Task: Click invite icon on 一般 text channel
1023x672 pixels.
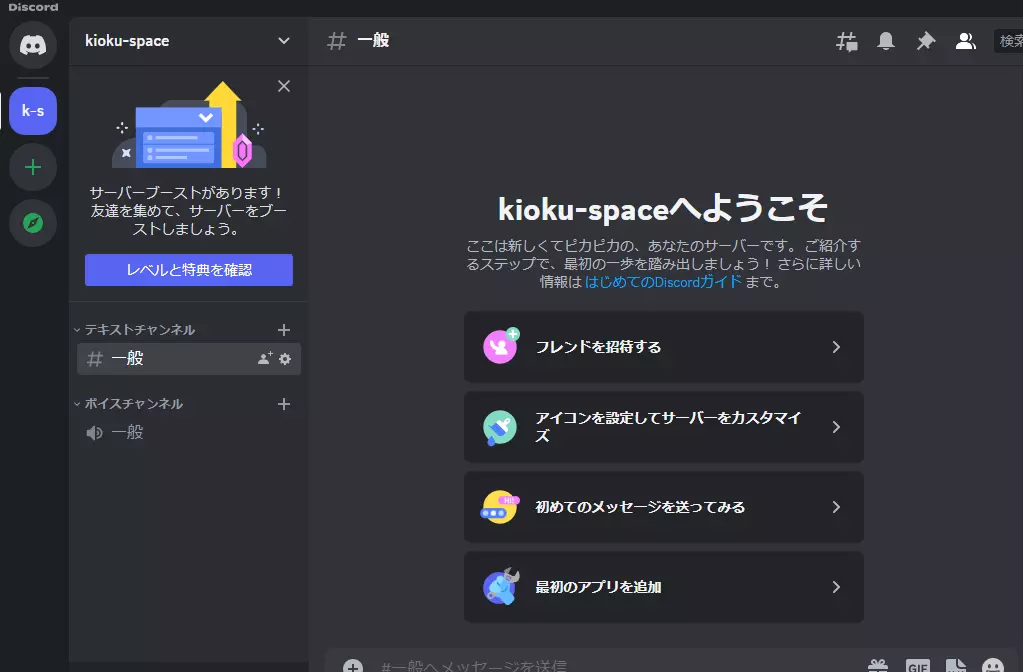Action: pos(265,359)
